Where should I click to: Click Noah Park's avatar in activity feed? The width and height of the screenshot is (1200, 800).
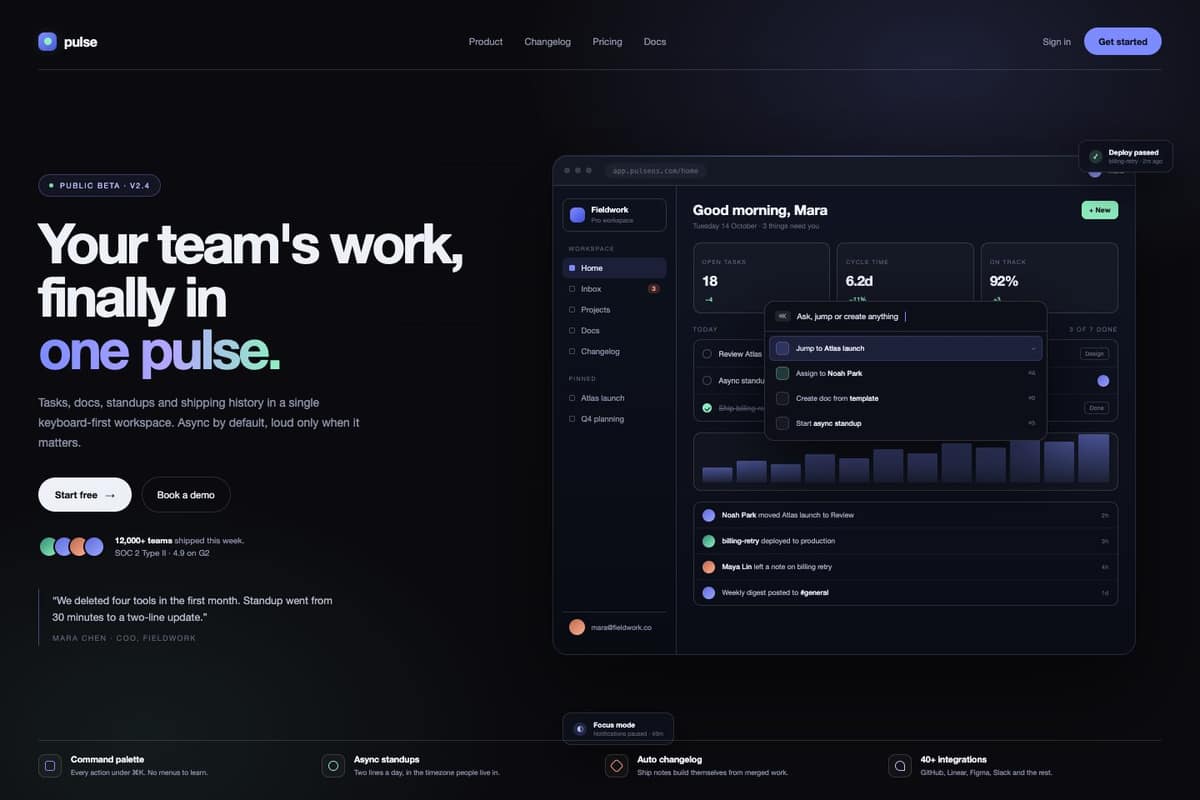click(709, 515)
